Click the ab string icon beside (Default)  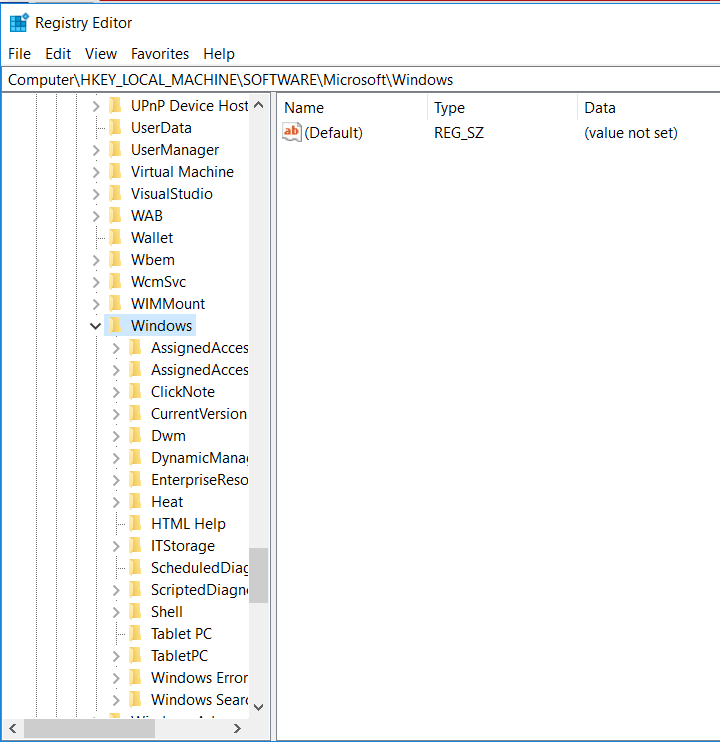click(x=292, y=132)
